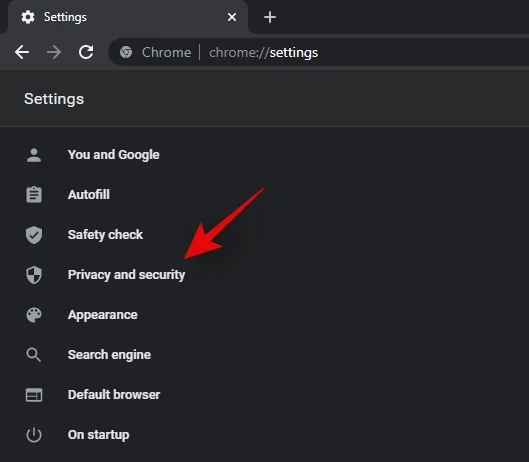
Task: Click the person icon beside You and Google
Action: [x=34, y=155]
